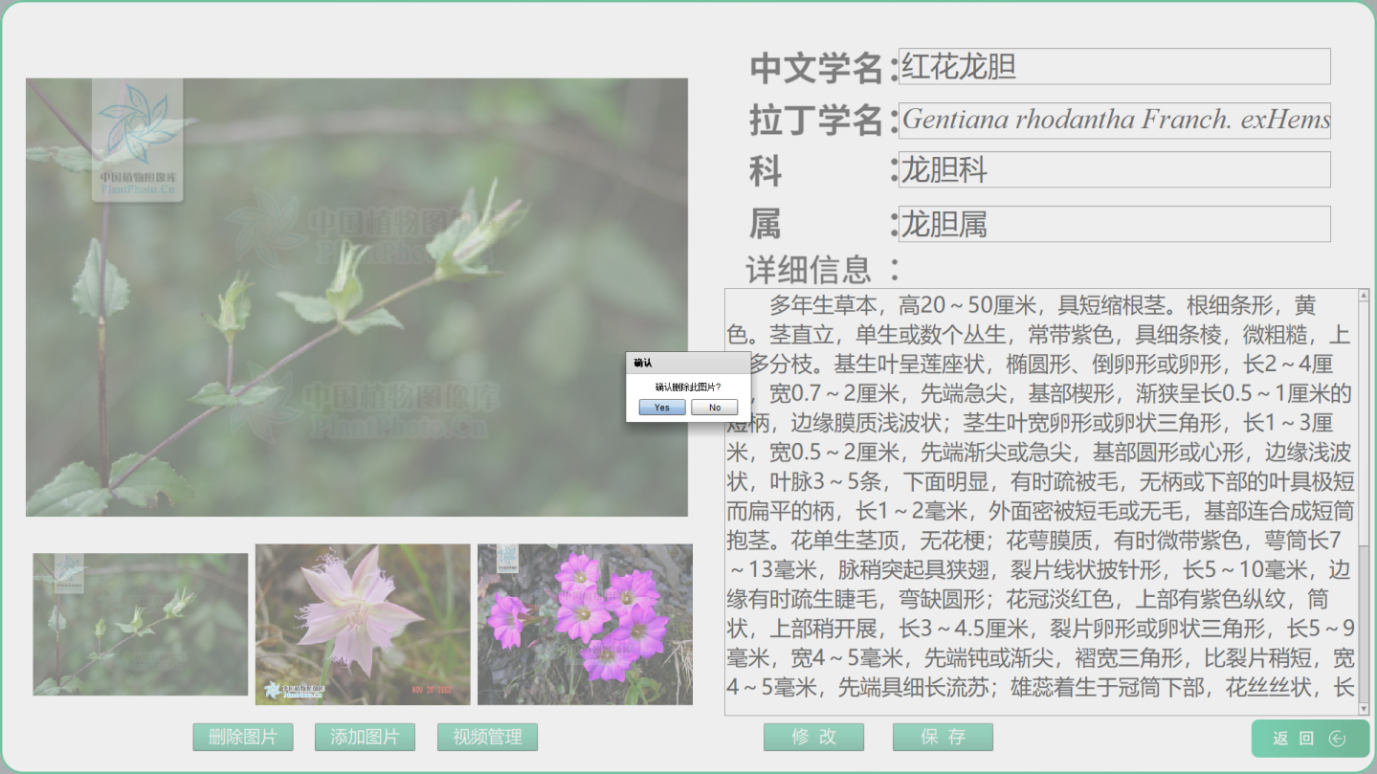
Task: Click the 保存 save button
Action: 942,737
